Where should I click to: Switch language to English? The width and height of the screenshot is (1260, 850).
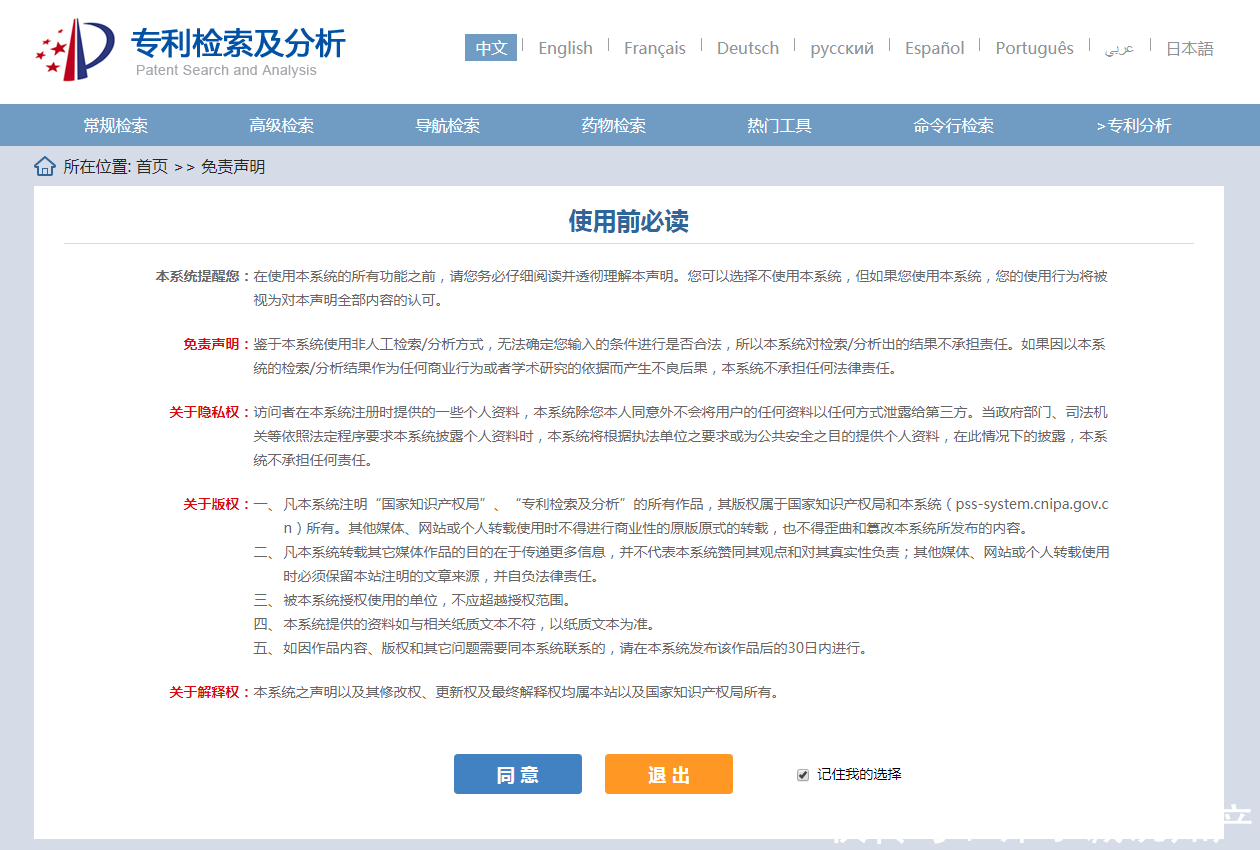click(x=565, y=47)
